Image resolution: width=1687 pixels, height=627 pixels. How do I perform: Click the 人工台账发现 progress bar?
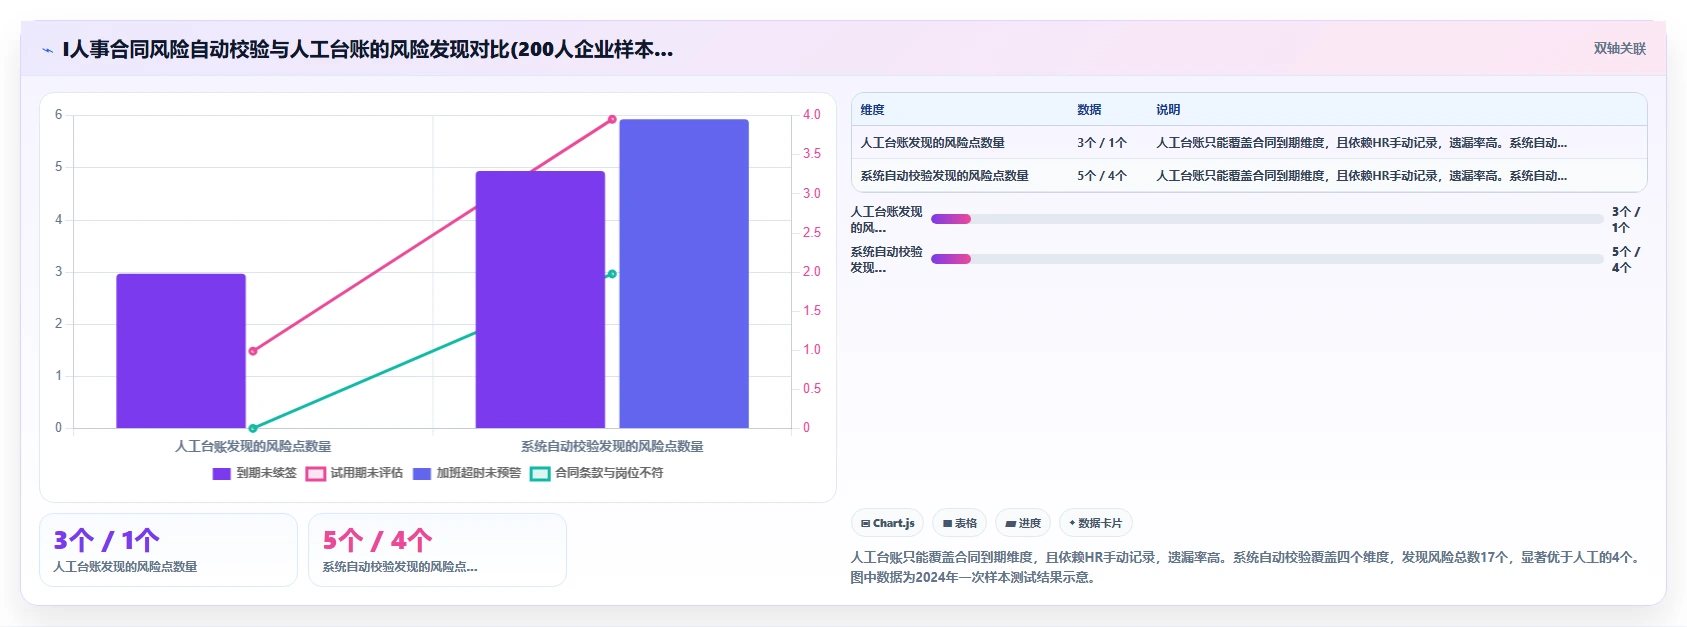pos(1267,219)
